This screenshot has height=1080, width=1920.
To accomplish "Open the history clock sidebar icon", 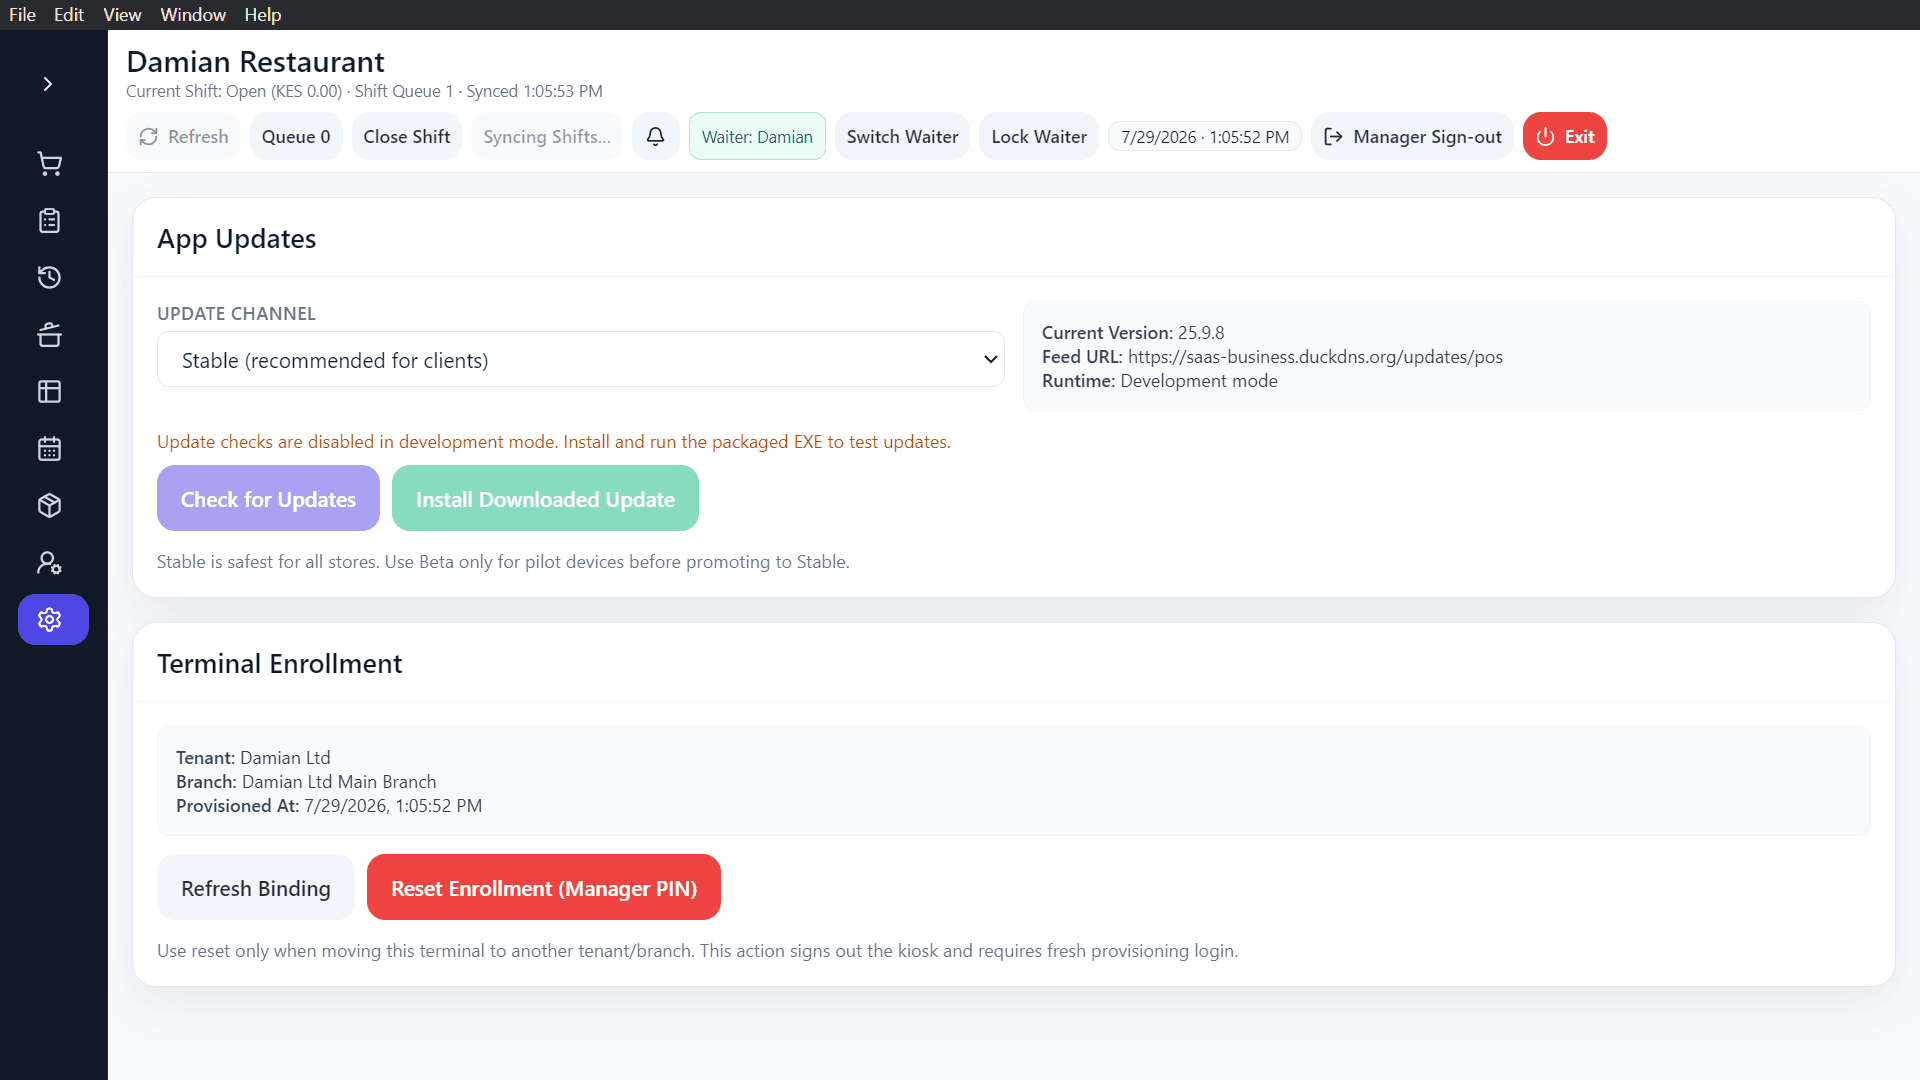I will (50, 278).
